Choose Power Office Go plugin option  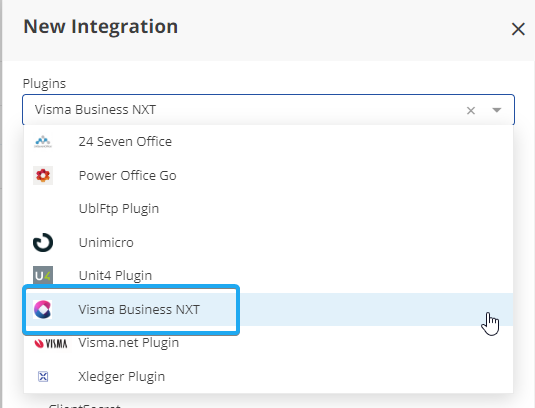coord(268,175)
